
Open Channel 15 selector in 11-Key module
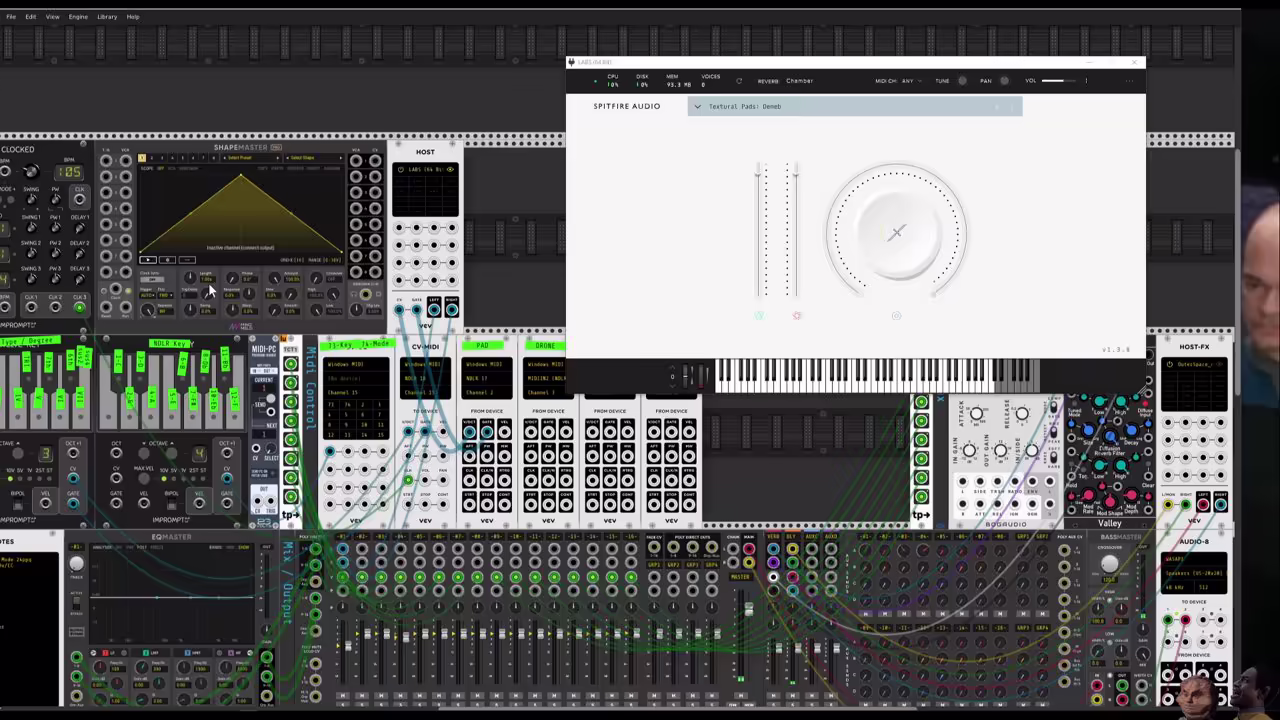[355, 393]
